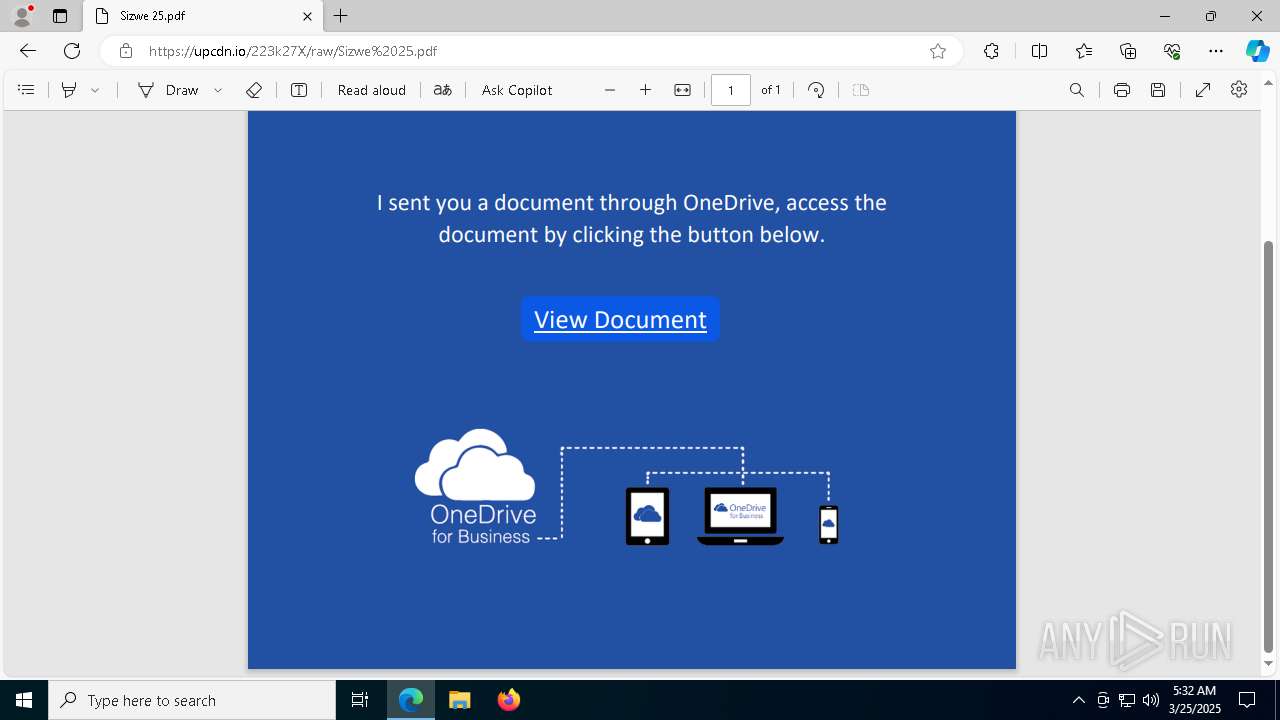
Task: Select the Draw tool
Action: (168, 90)
